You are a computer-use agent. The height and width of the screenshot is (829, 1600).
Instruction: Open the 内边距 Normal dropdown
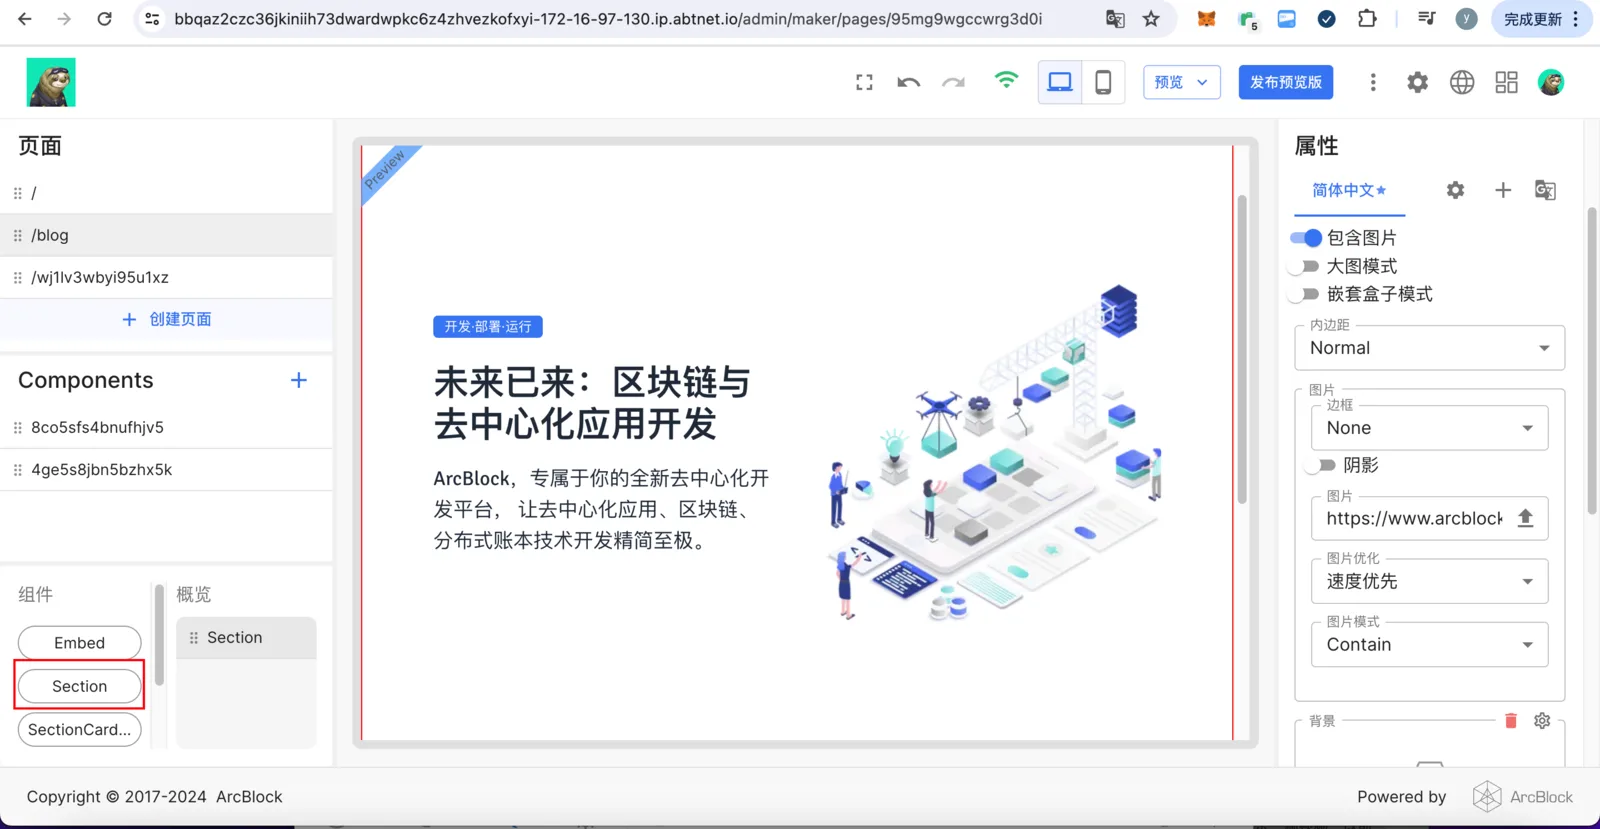(x=1430, y=348)
